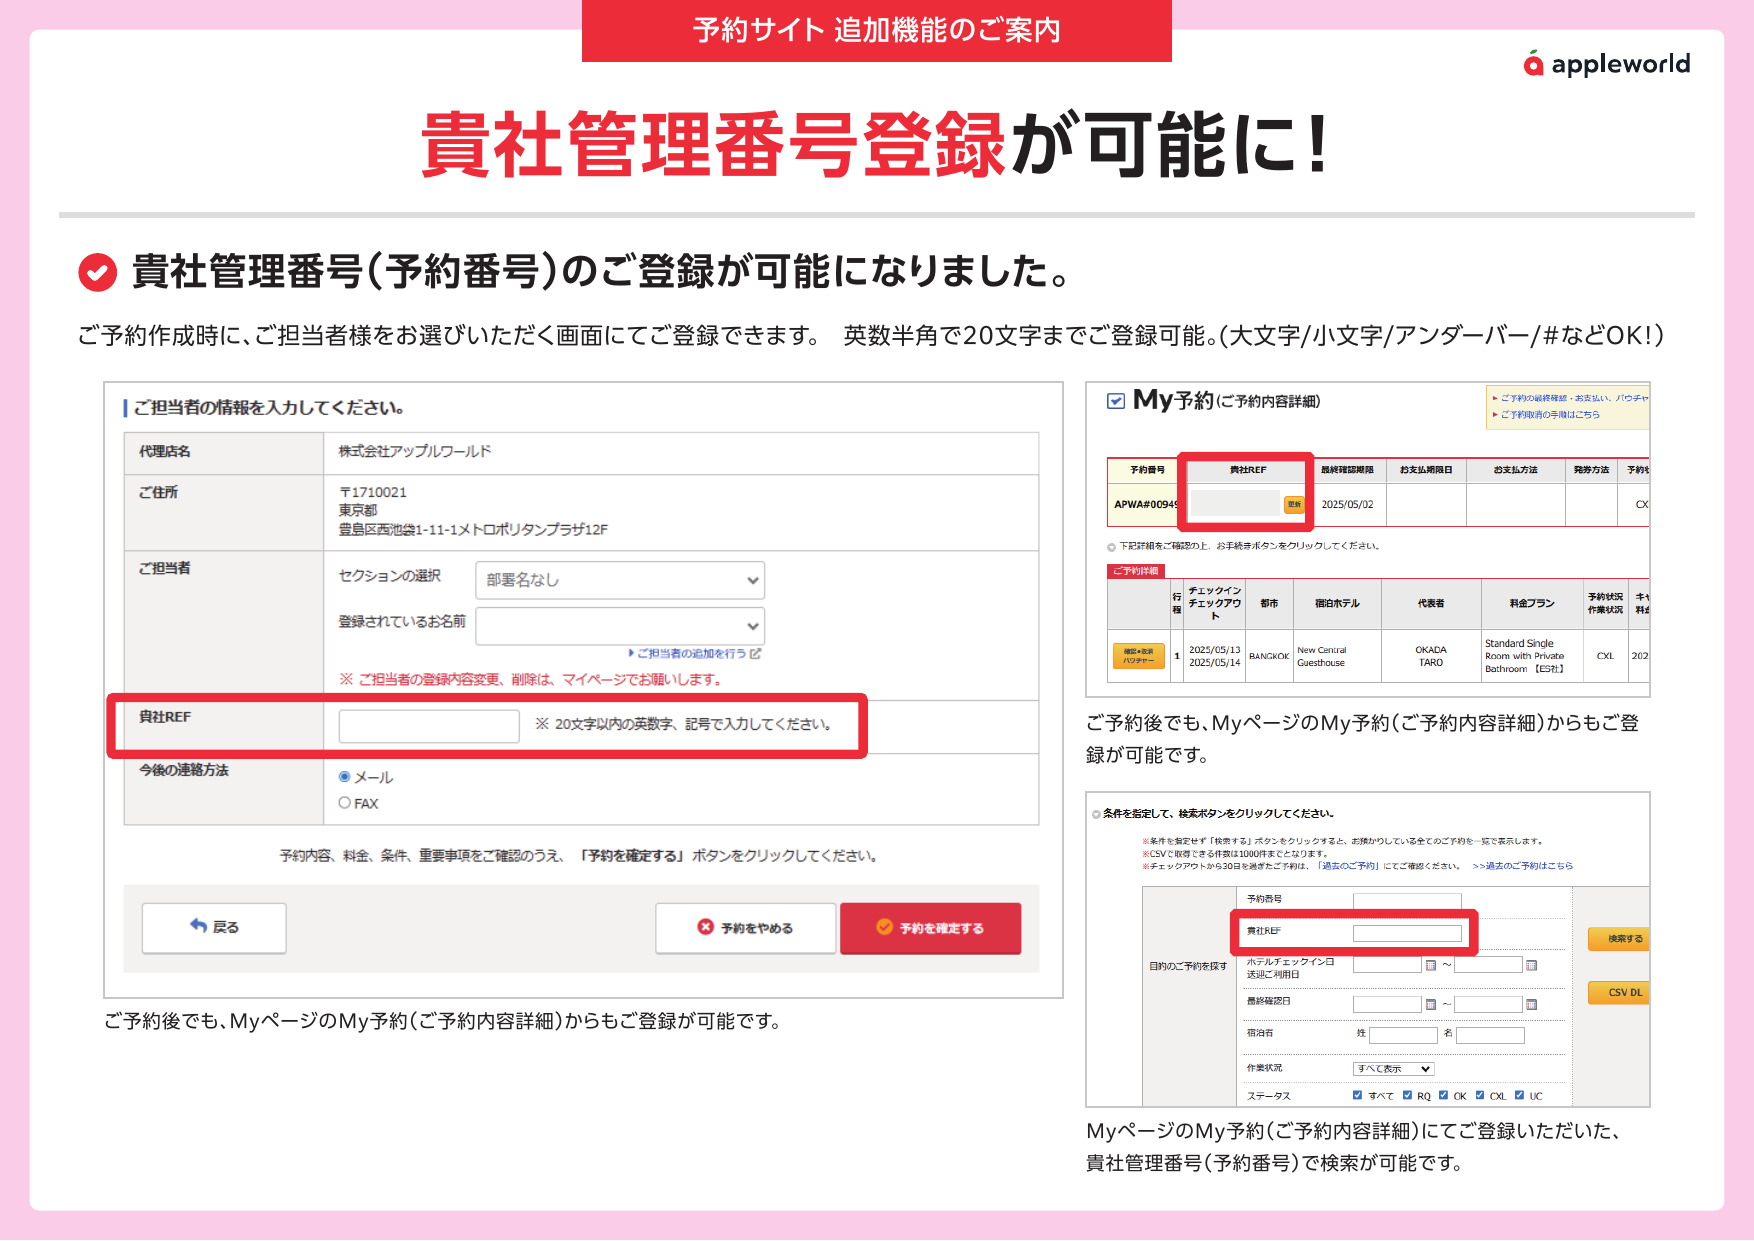
Task: Open calendar for 最終確認日 end date
Action: click(x=1531, y=1004)
